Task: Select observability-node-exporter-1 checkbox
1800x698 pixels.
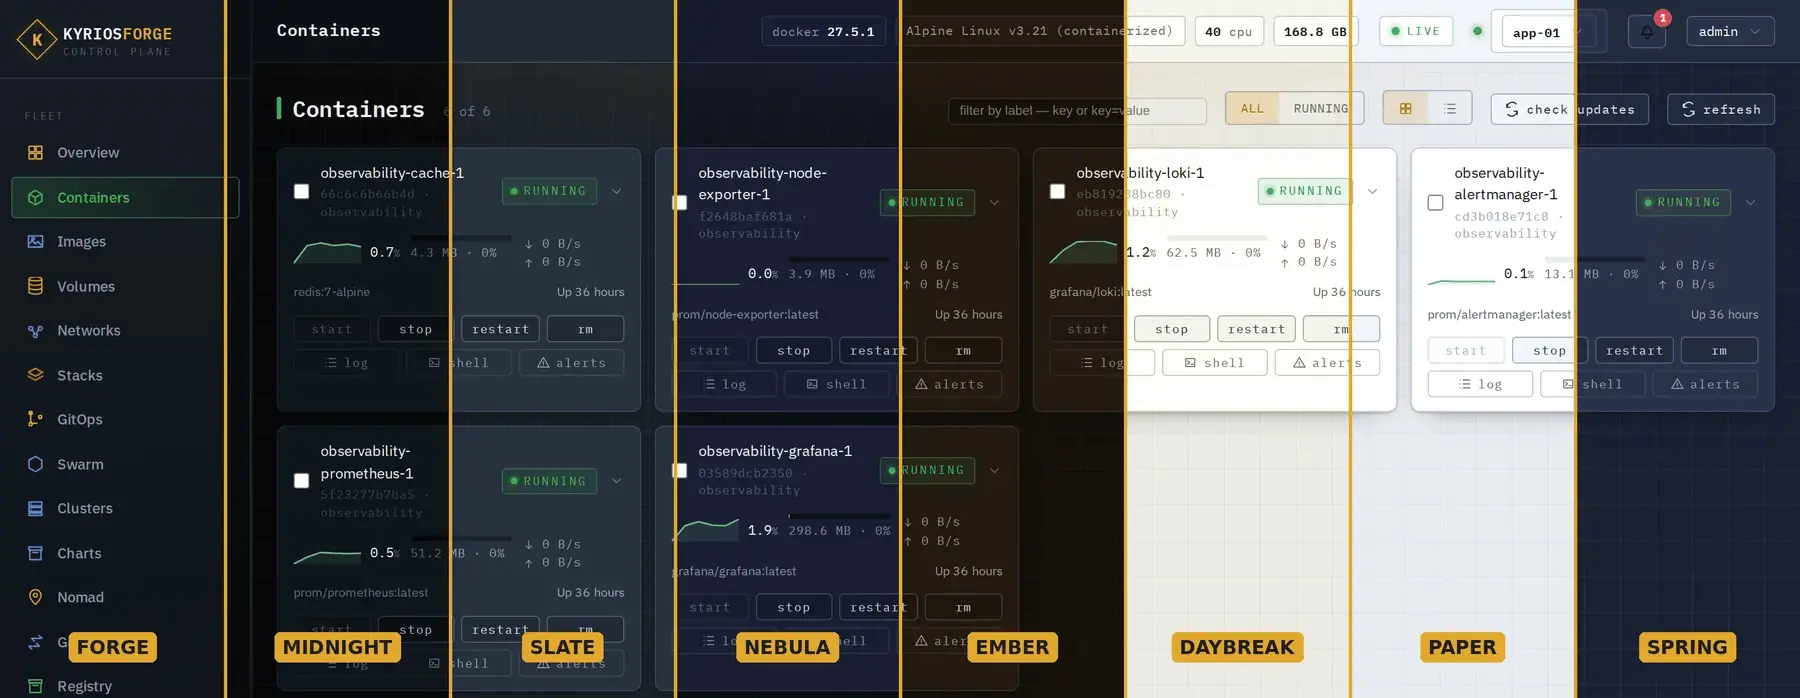Action: (679, 202)
